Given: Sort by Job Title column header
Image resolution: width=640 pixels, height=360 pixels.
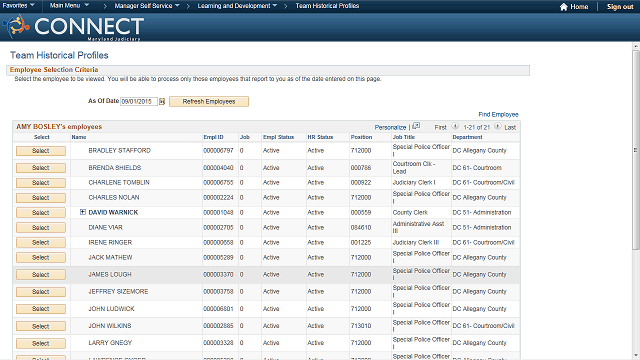Looking at the screenshot, I should tap(404, 137).
